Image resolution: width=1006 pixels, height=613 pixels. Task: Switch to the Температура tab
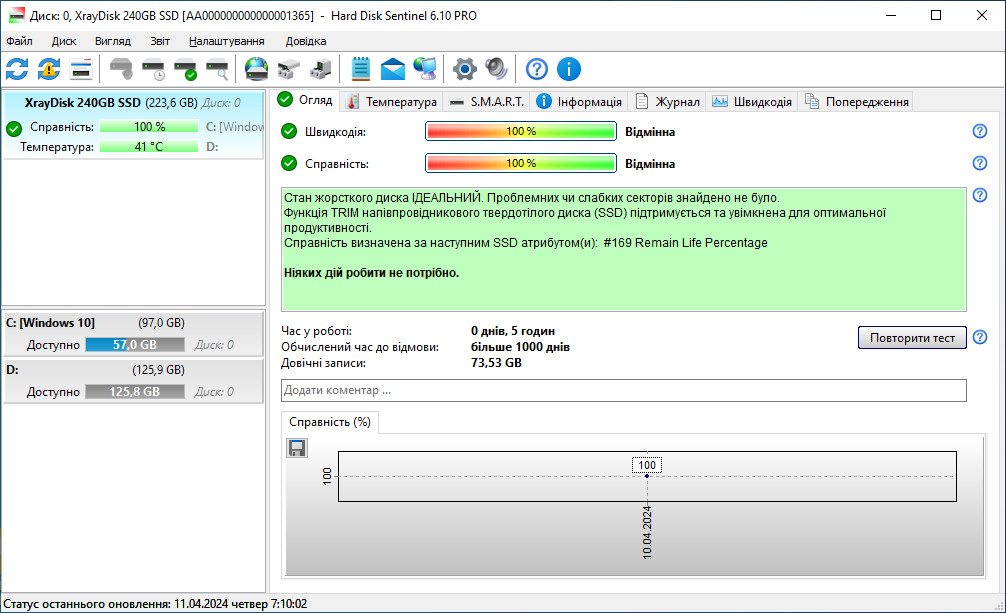click(391, 101)
